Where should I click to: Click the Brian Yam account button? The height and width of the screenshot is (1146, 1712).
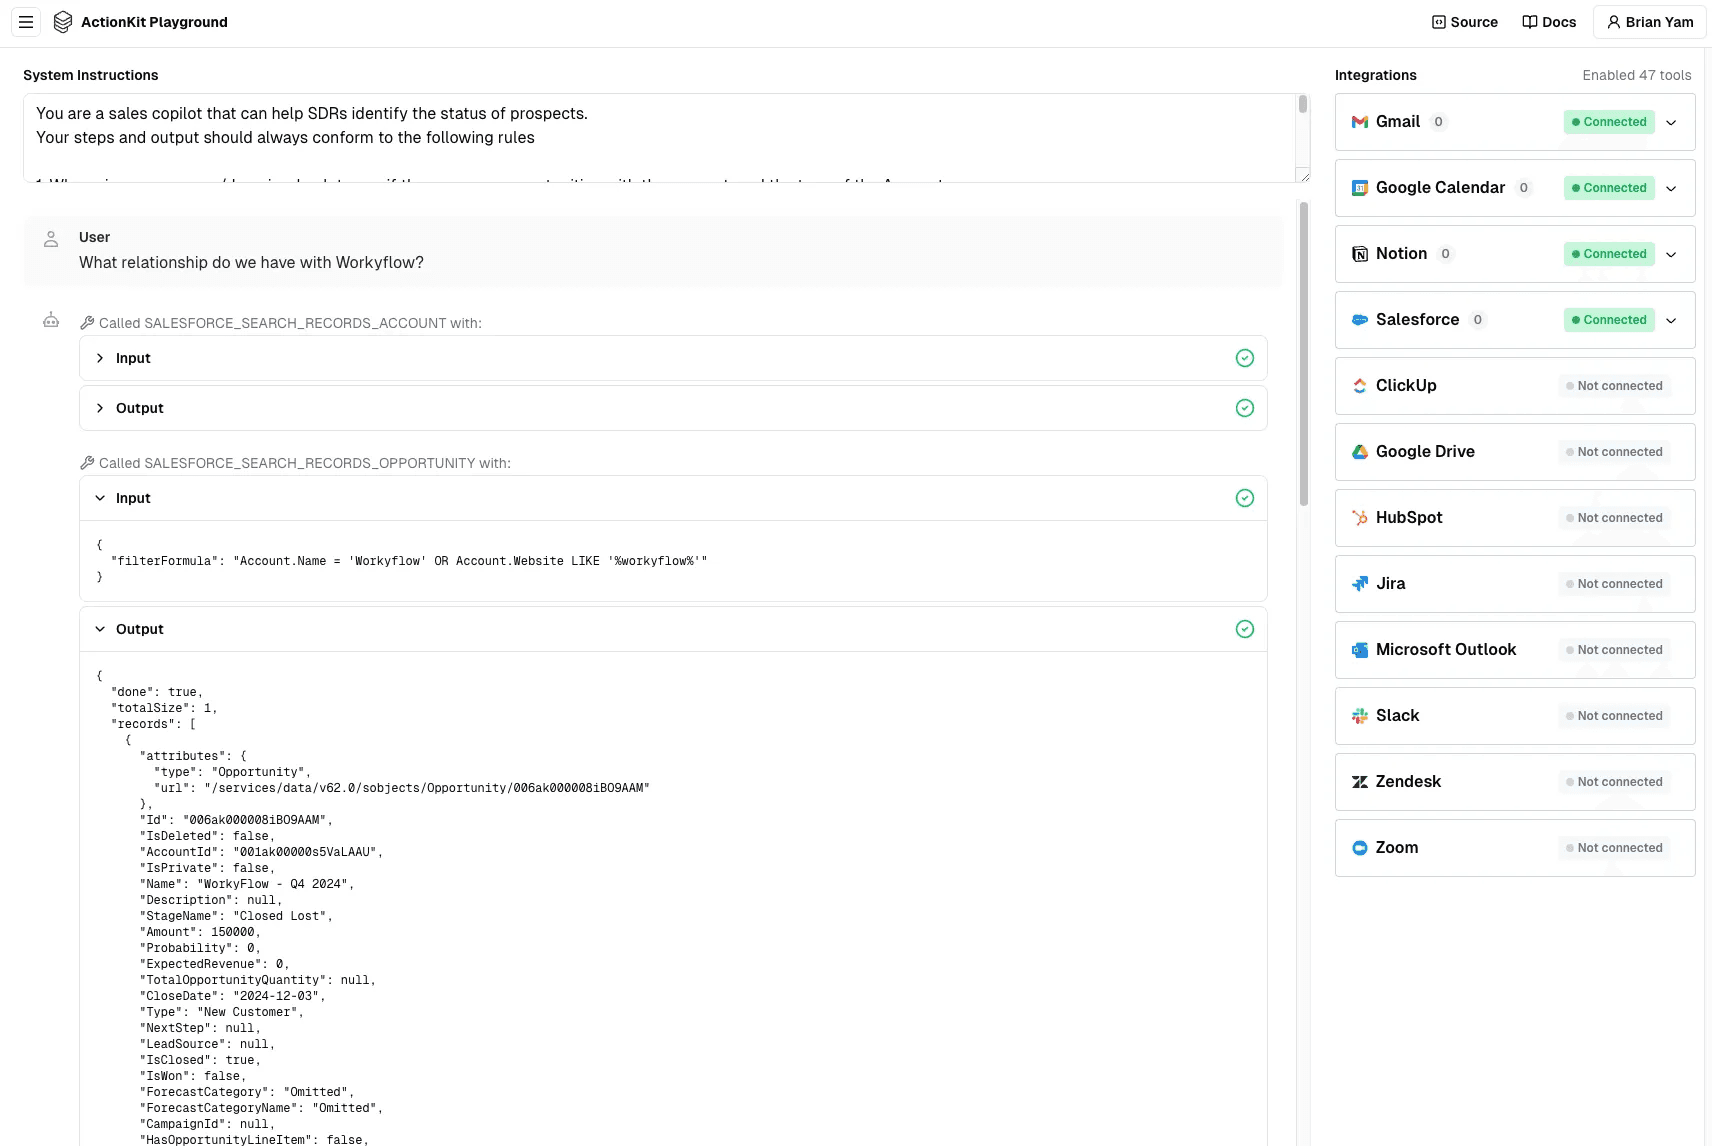(x=1649, y=22)
